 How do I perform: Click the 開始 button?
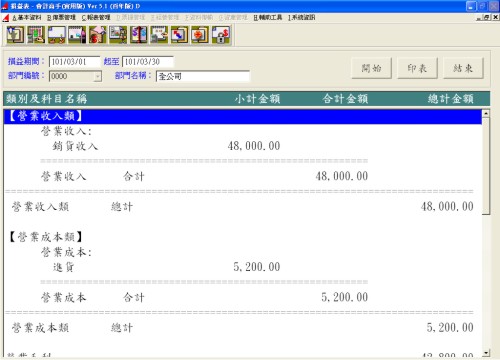click(371, 68)
